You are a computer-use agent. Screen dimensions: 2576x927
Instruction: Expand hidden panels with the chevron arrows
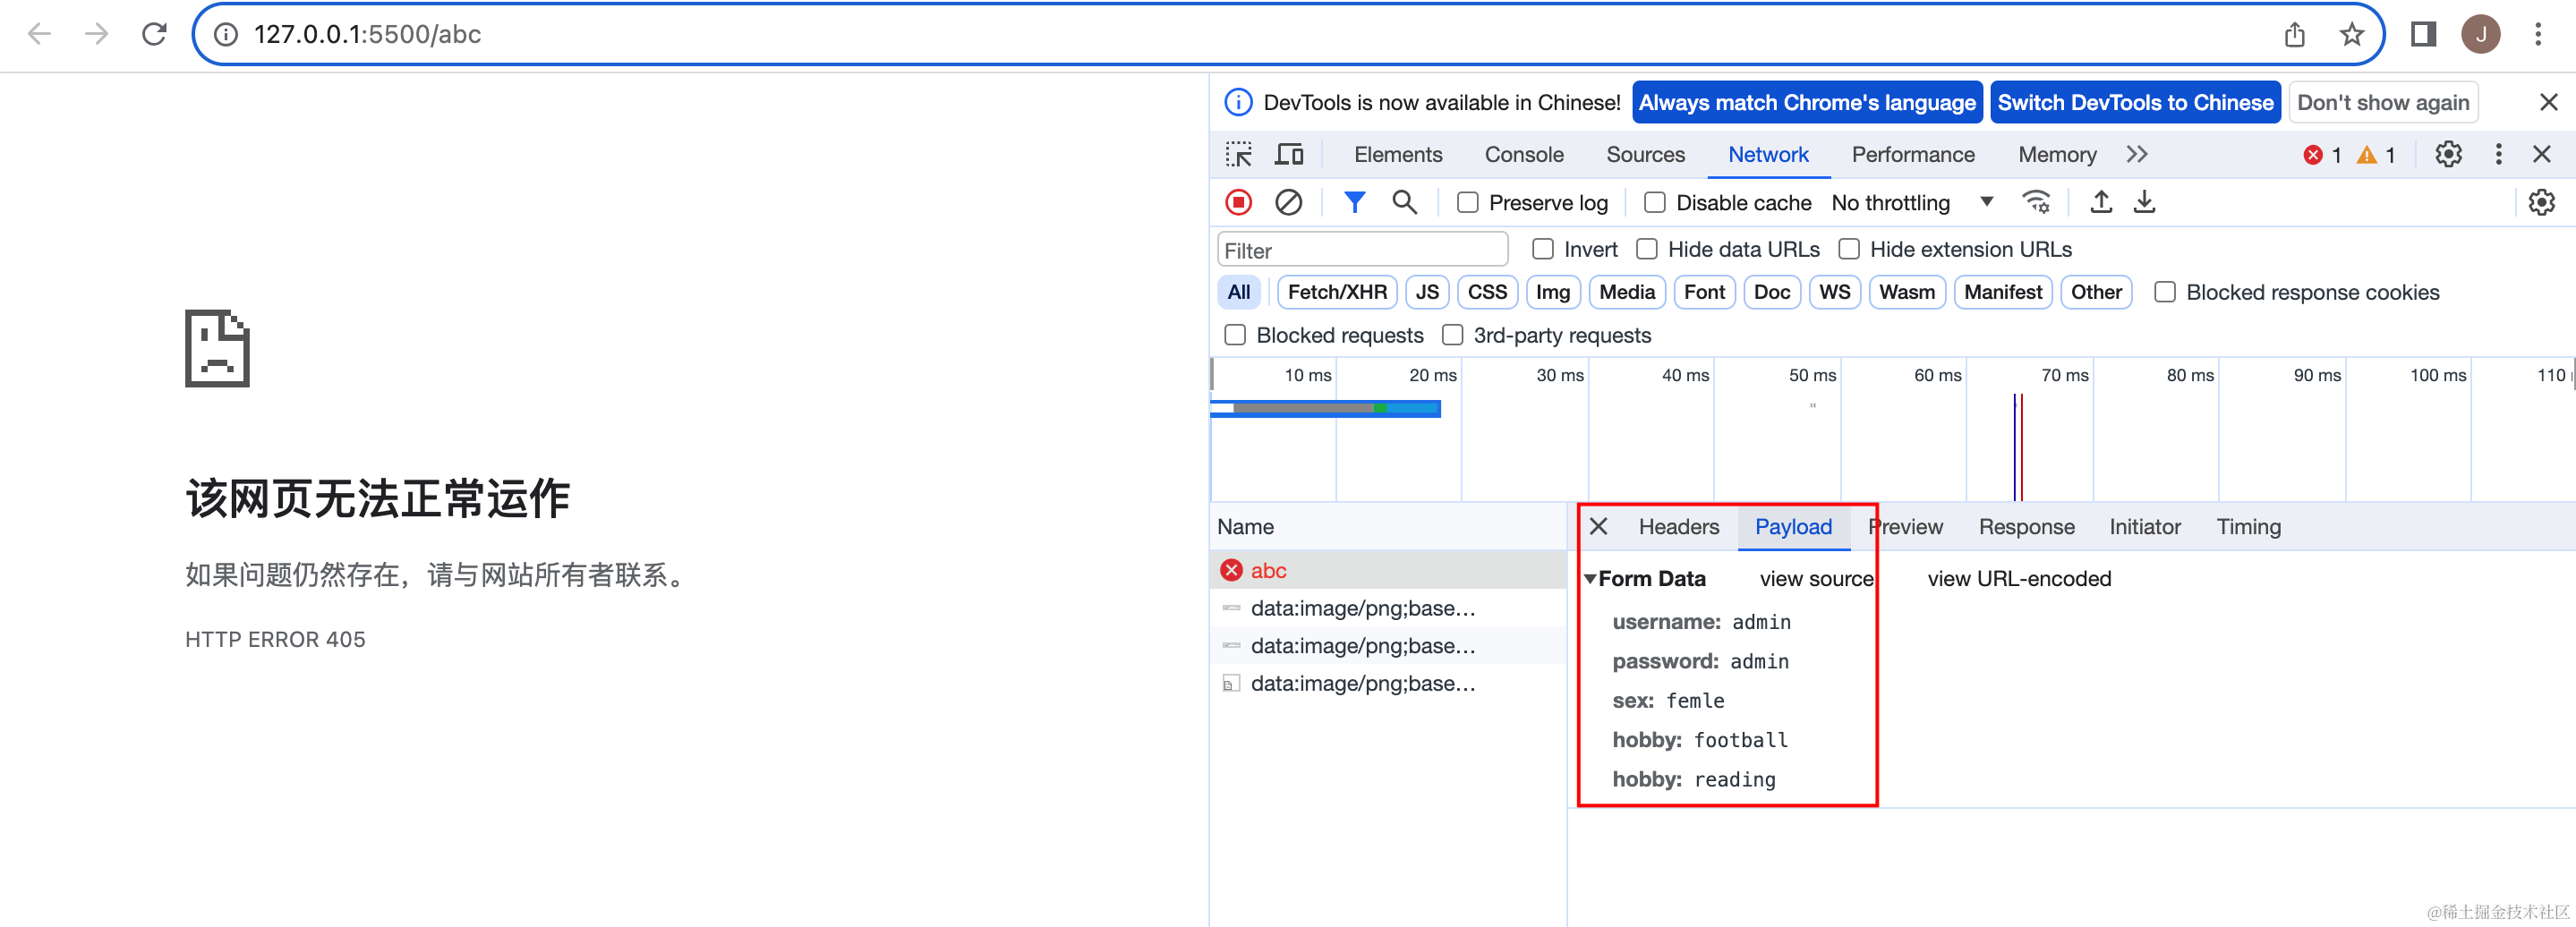pos(2137,154)
